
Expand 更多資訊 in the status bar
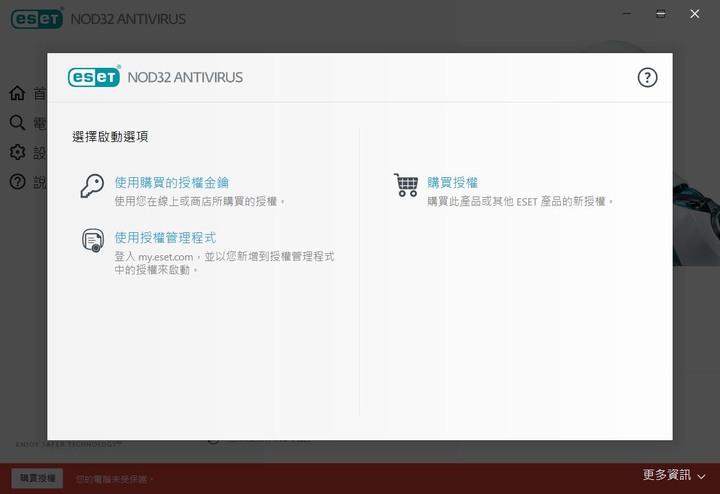pos(666,475)
